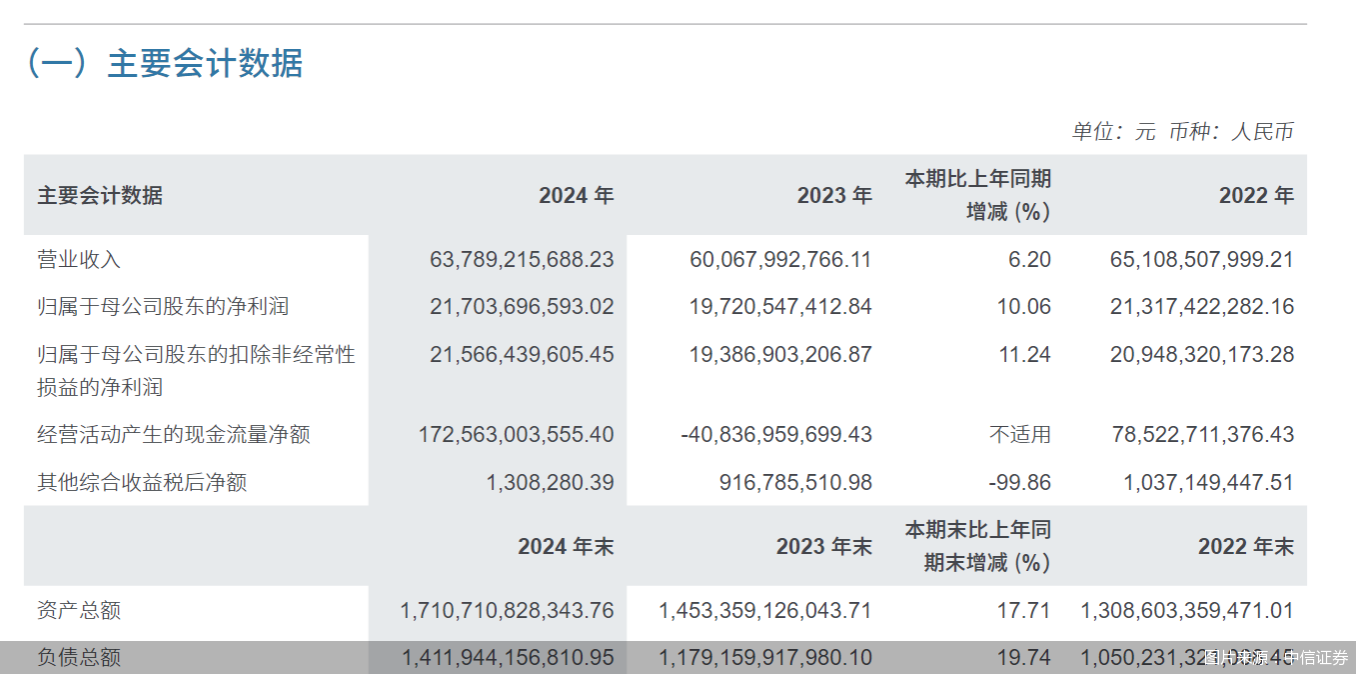
Task: Click the 2024 年 column header
Action: [576, 195]
